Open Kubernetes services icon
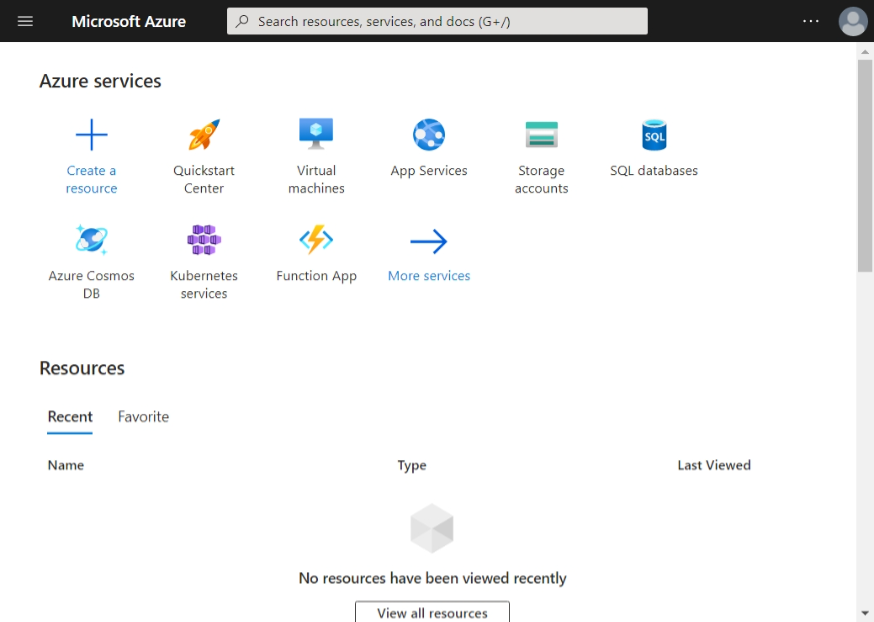The width and height of the screenshot is (874, 622). point(204,240)
